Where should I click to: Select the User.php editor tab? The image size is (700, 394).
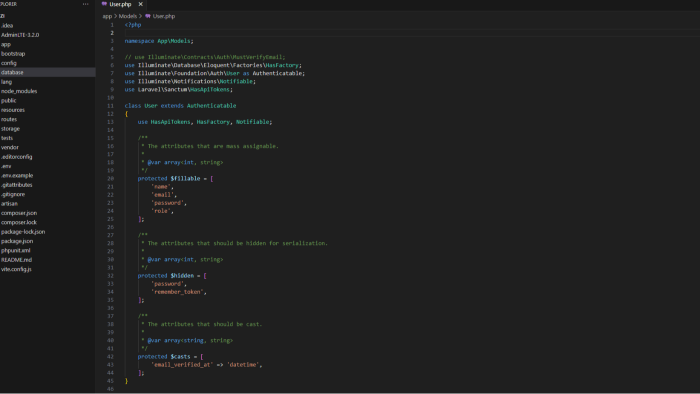121,4
